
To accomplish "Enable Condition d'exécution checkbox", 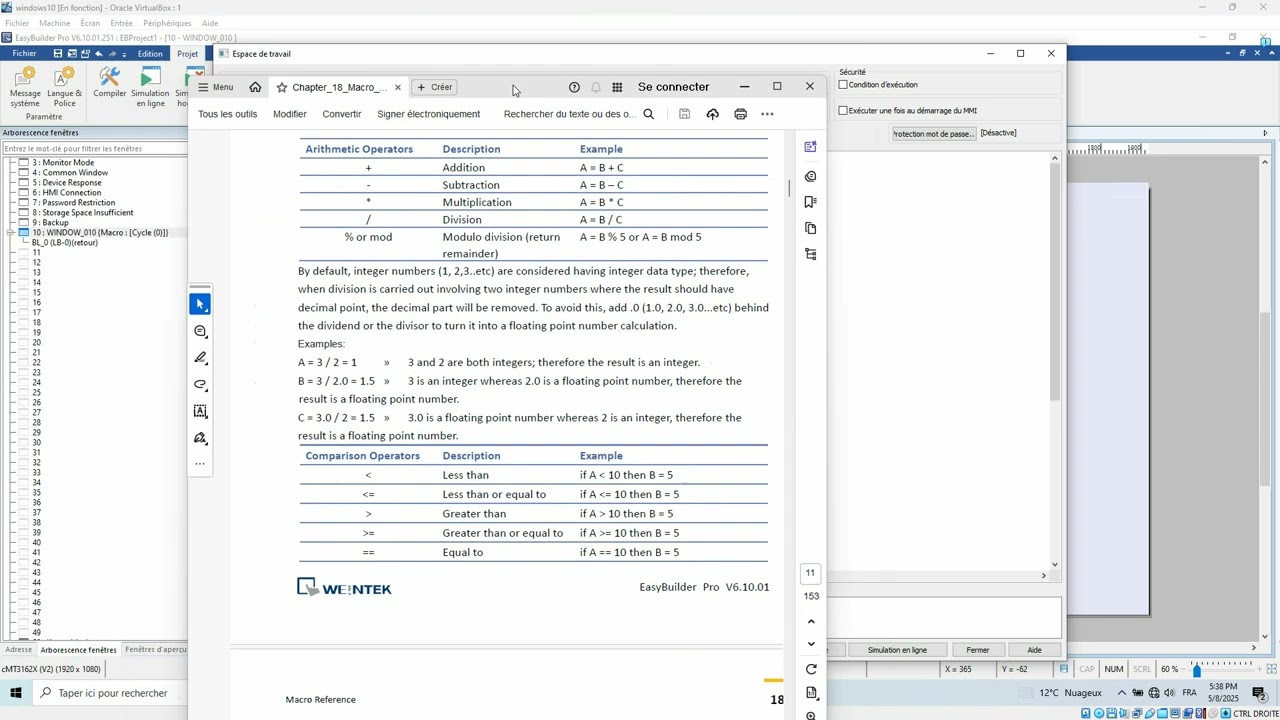I will pyautogui.click(x=843, y=85).
